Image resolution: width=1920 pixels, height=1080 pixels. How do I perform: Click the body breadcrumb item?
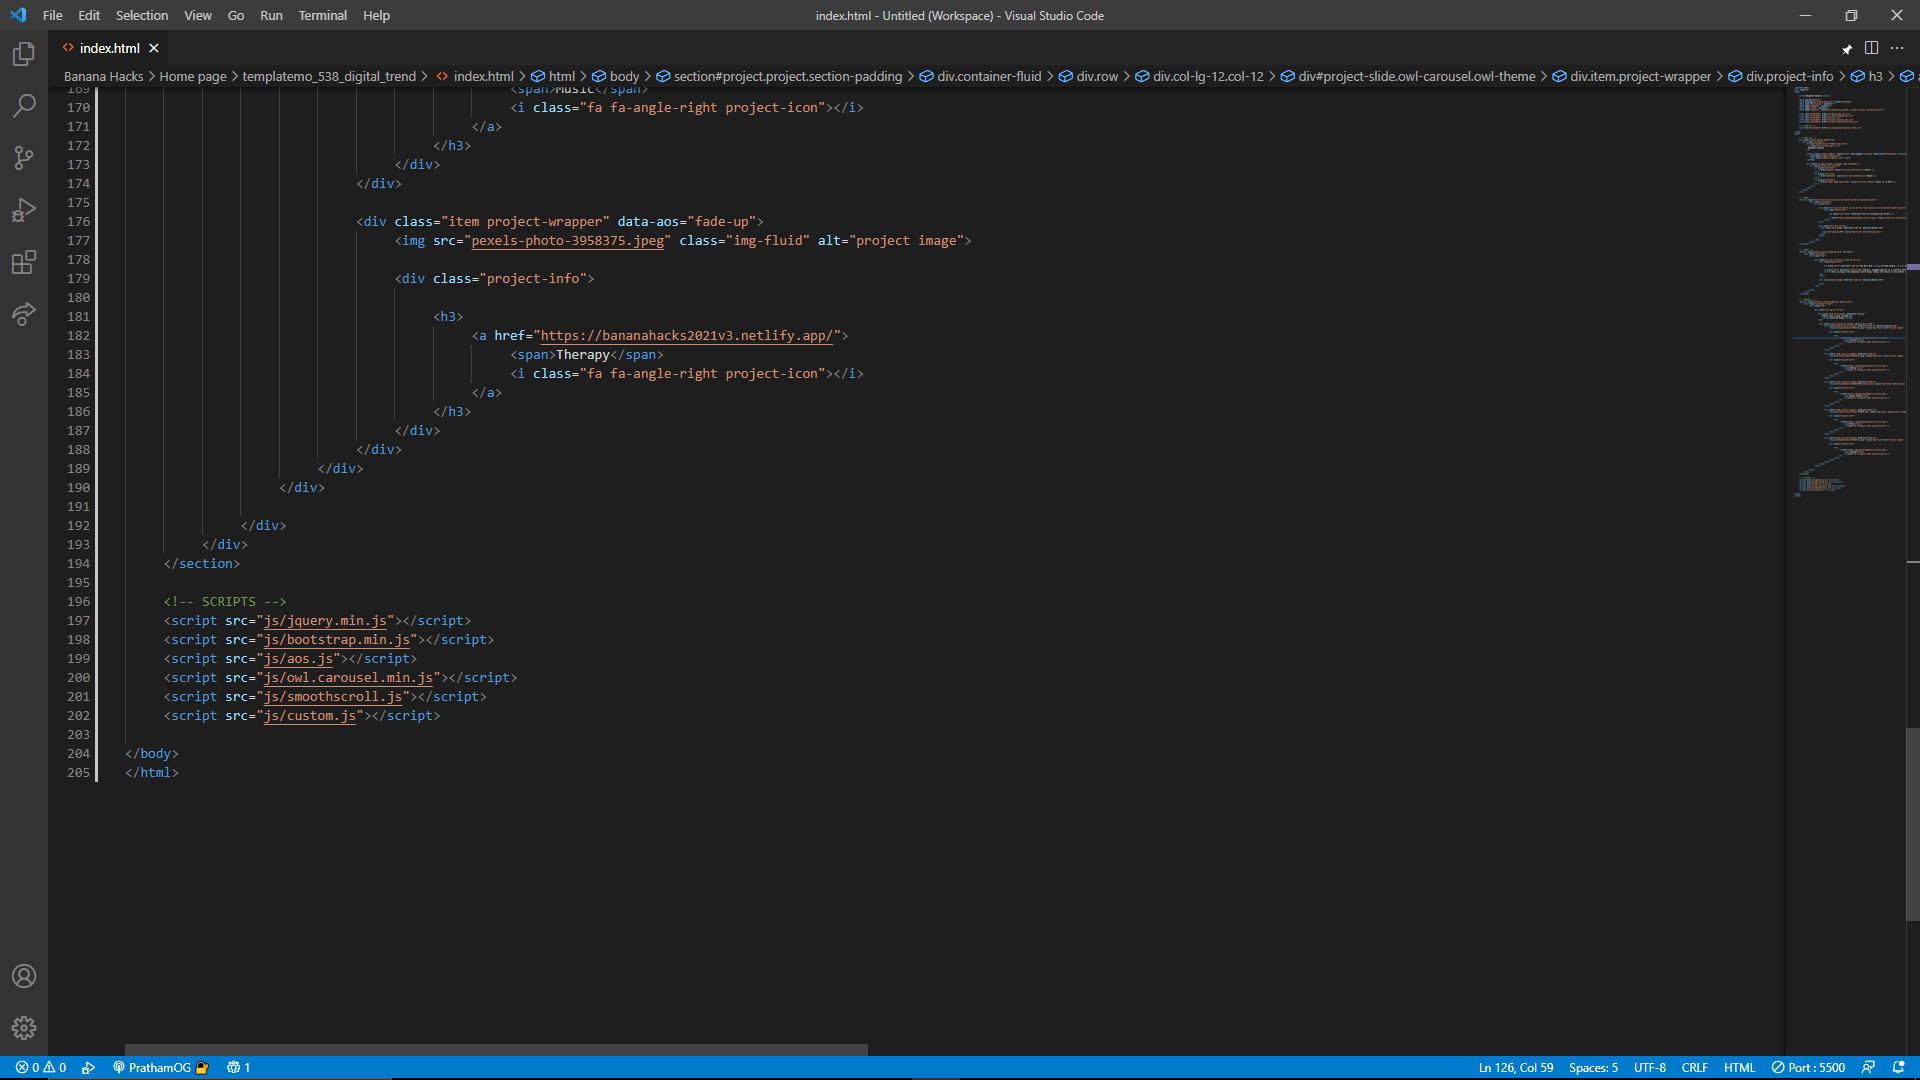click(x=624, y=76)
